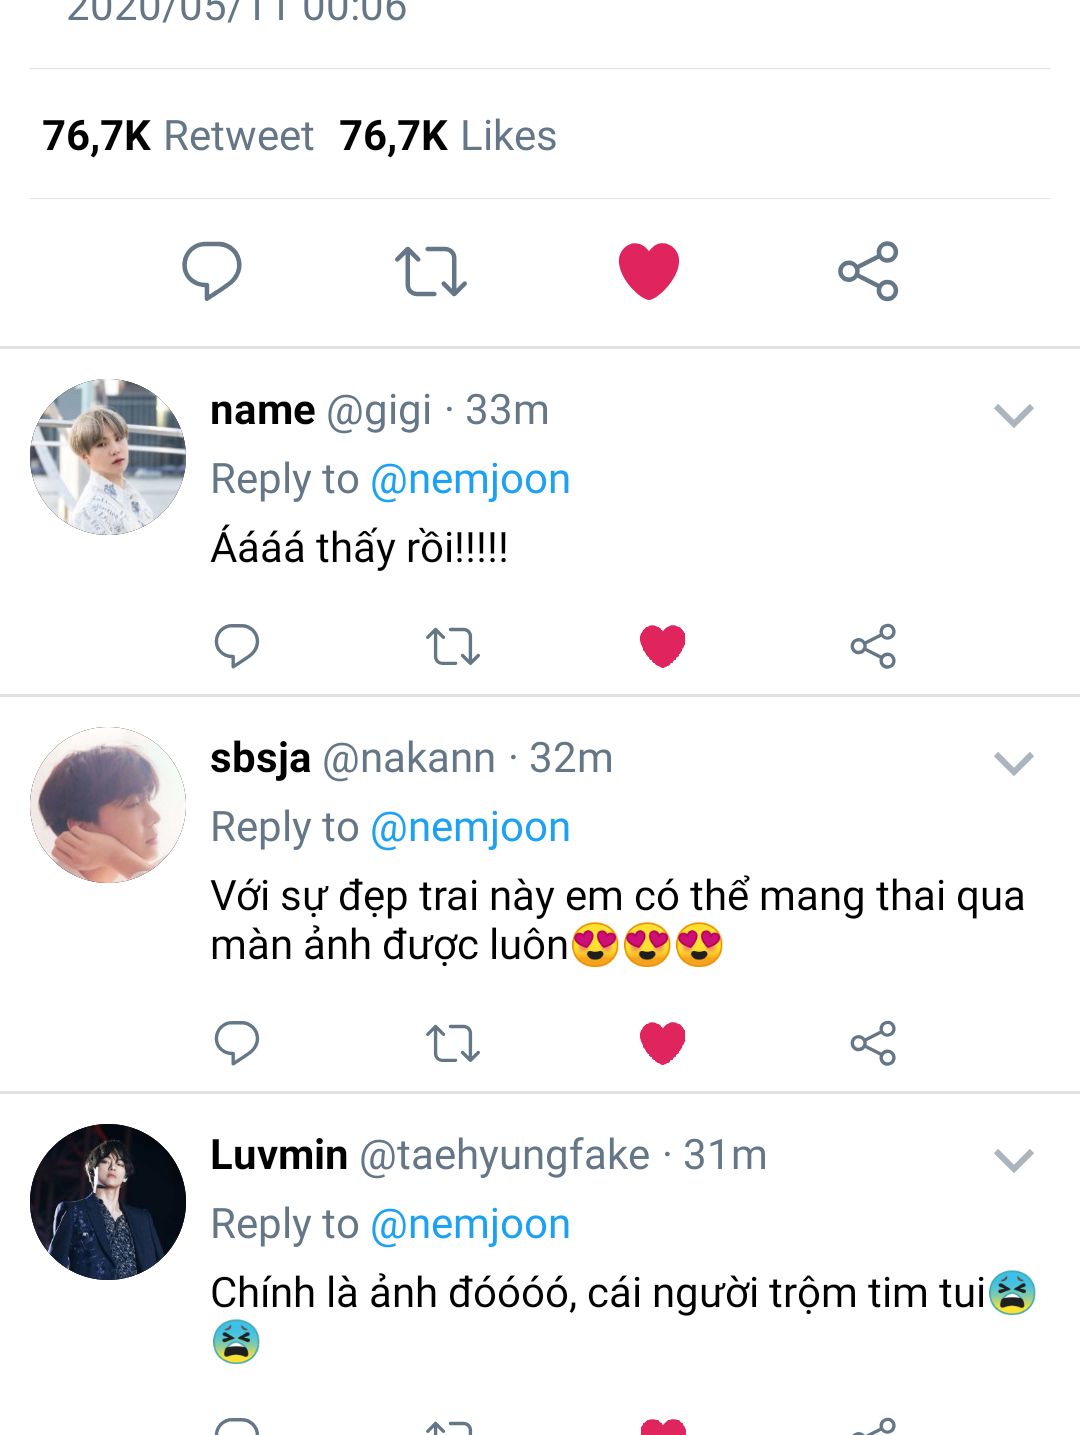Unlike @nakann's reply
1080x1435 pixels.
pos(662,1043)
